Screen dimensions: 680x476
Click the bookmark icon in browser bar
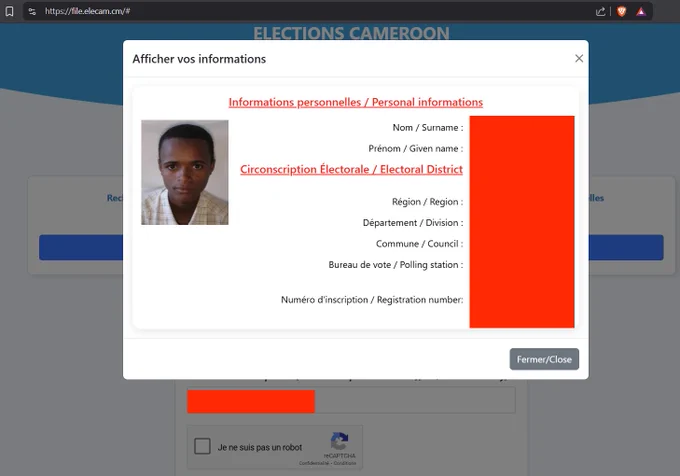9,11
